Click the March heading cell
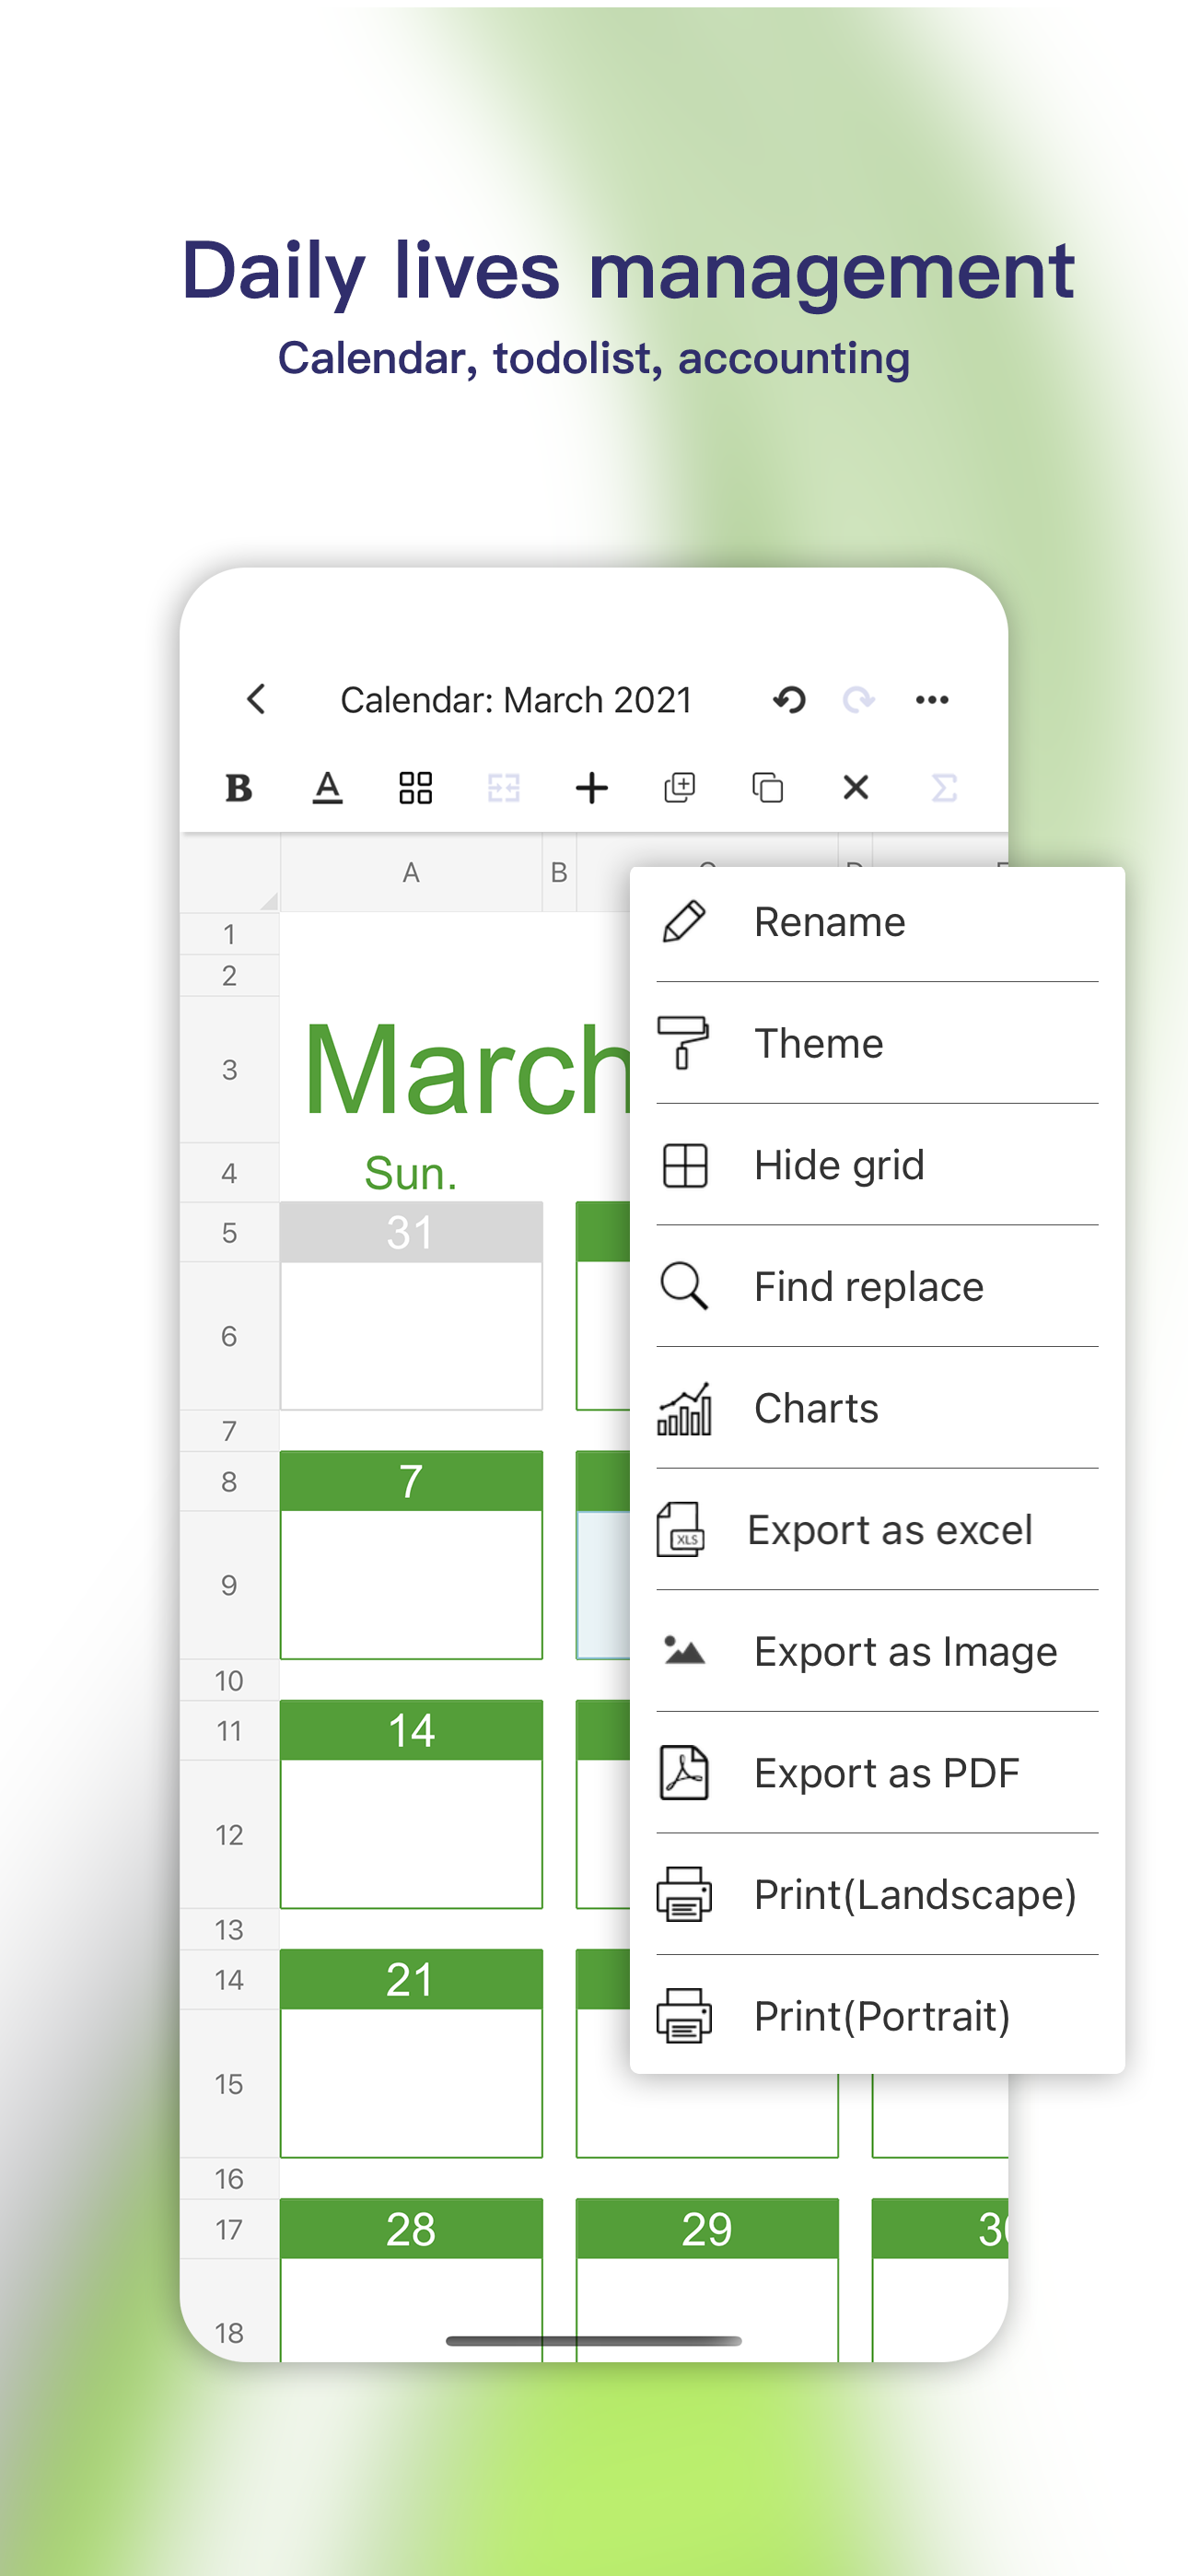The image size is (1188, 2576). tap(467, 1070)
